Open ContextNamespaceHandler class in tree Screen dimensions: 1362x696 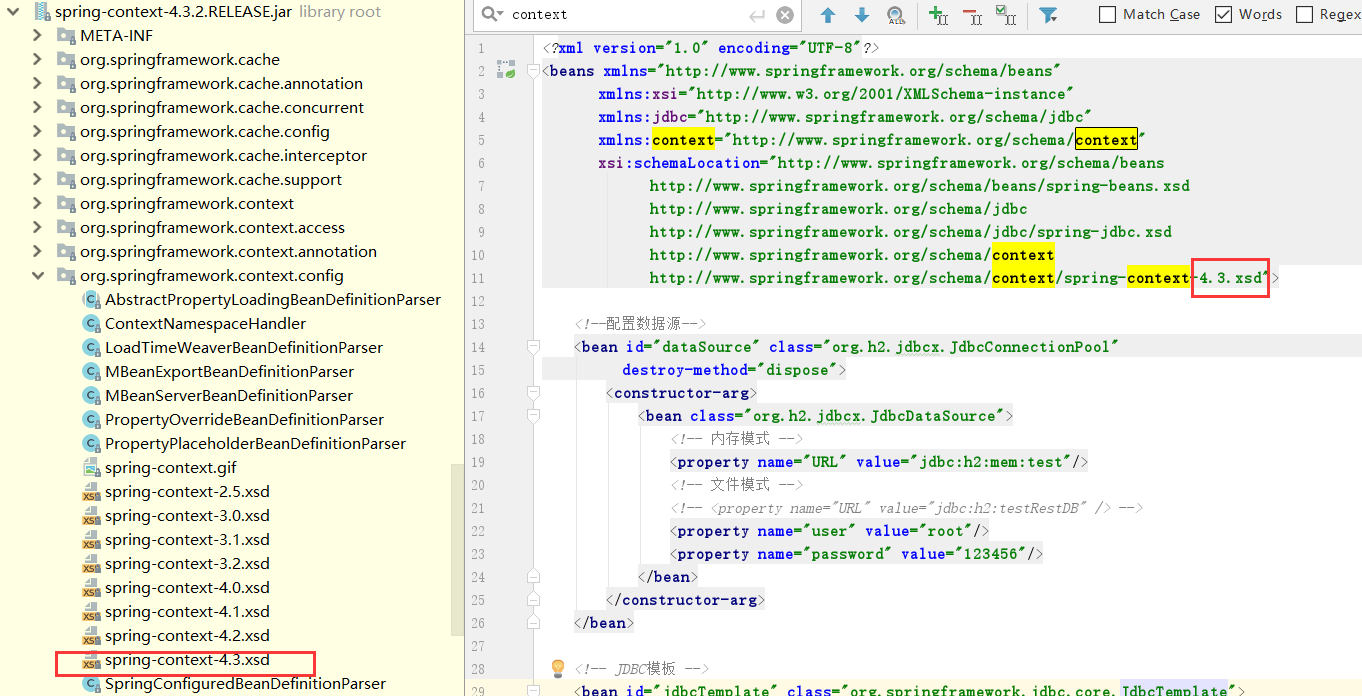click(x=205, y=324)
